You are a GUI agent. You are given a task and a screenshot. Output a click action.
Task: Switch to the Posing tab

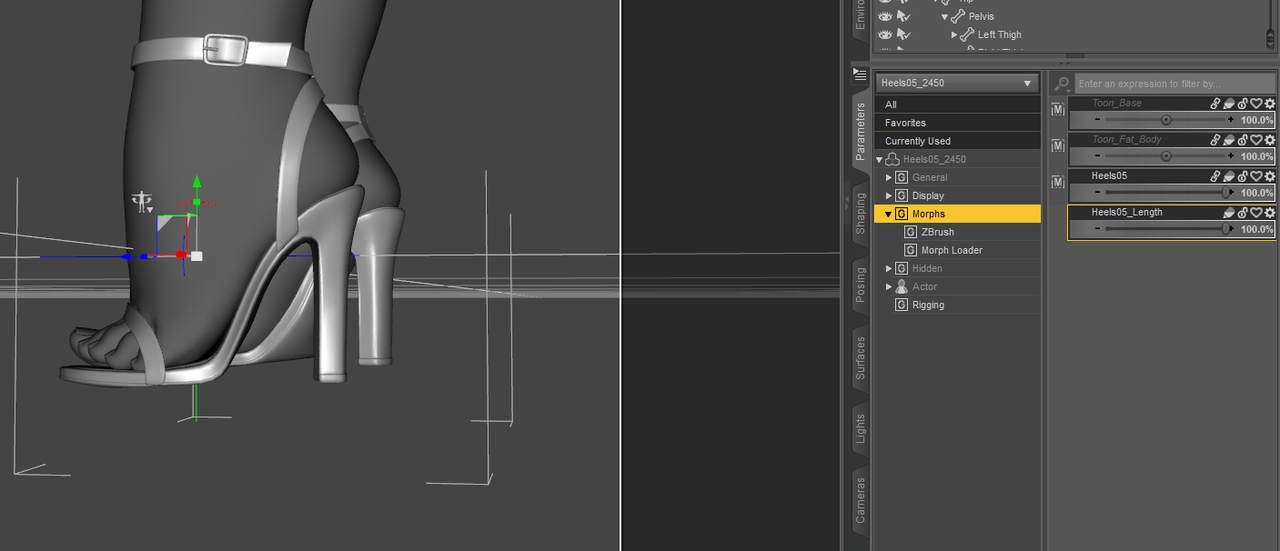[x=861, y=285]
